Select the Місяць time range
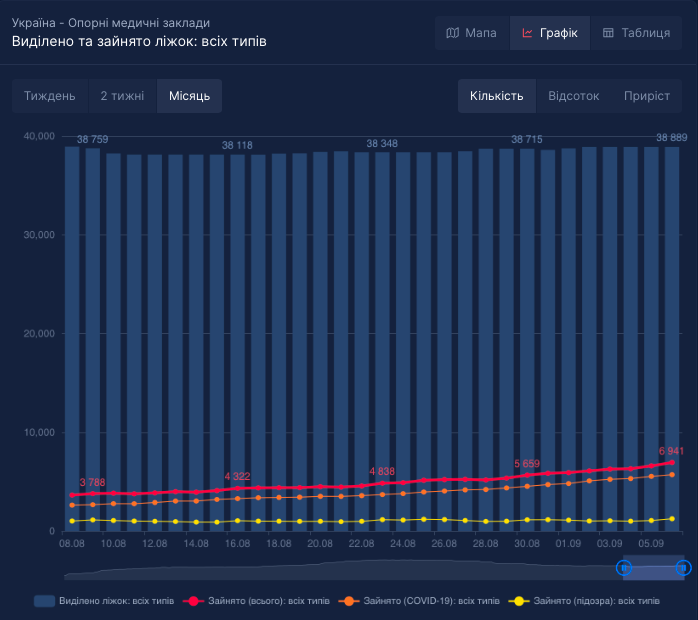698x620 pixels. coord(189,96)
